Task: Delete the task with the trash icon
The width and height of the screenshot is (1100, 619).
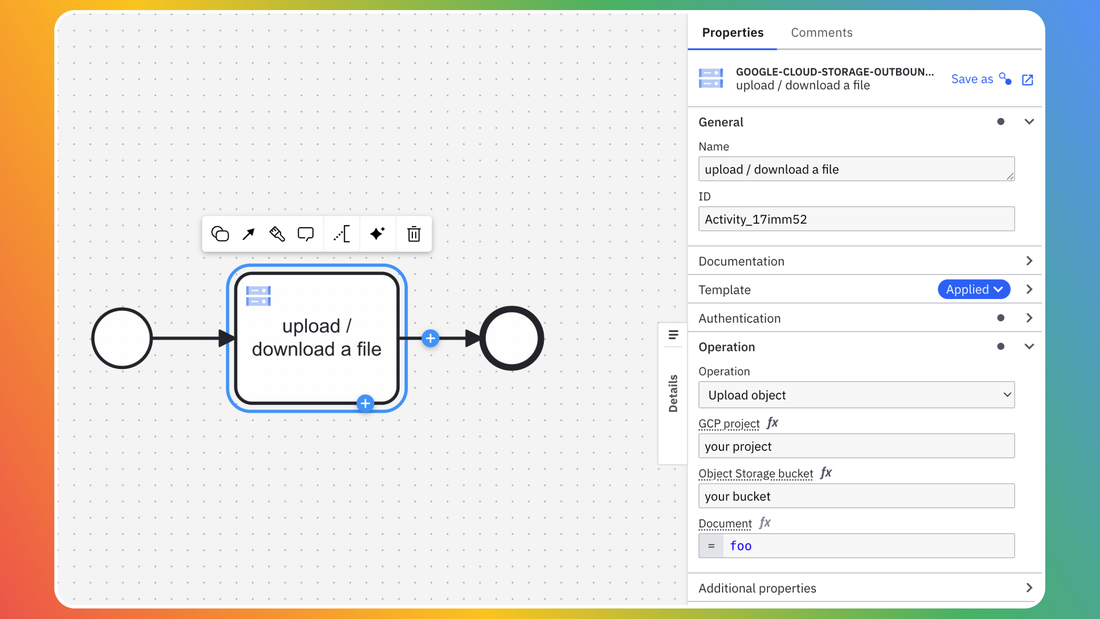Action: [414, 234]
